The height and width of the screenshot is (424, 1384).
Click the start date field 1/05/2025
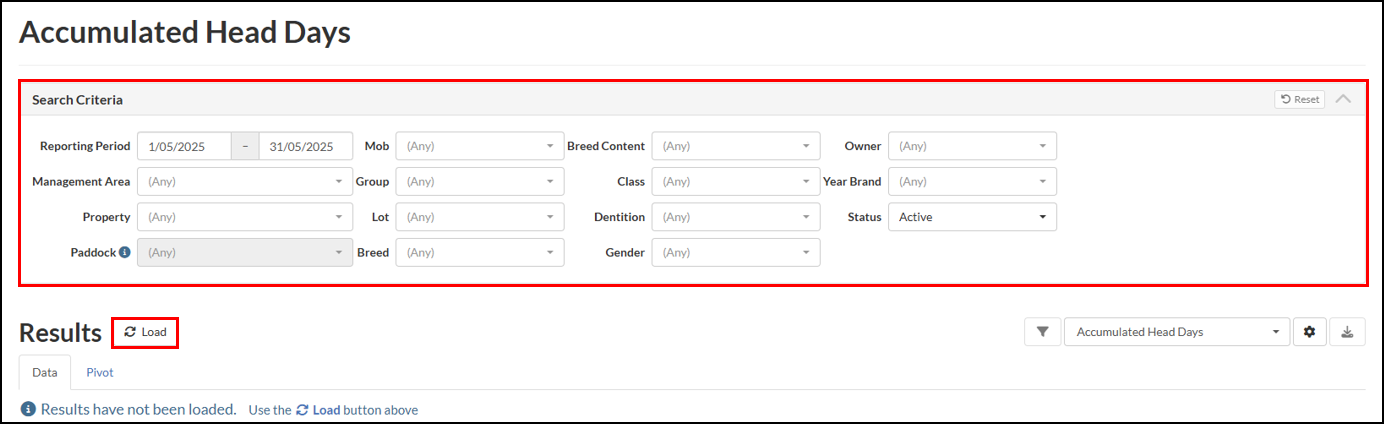point(184,146)
